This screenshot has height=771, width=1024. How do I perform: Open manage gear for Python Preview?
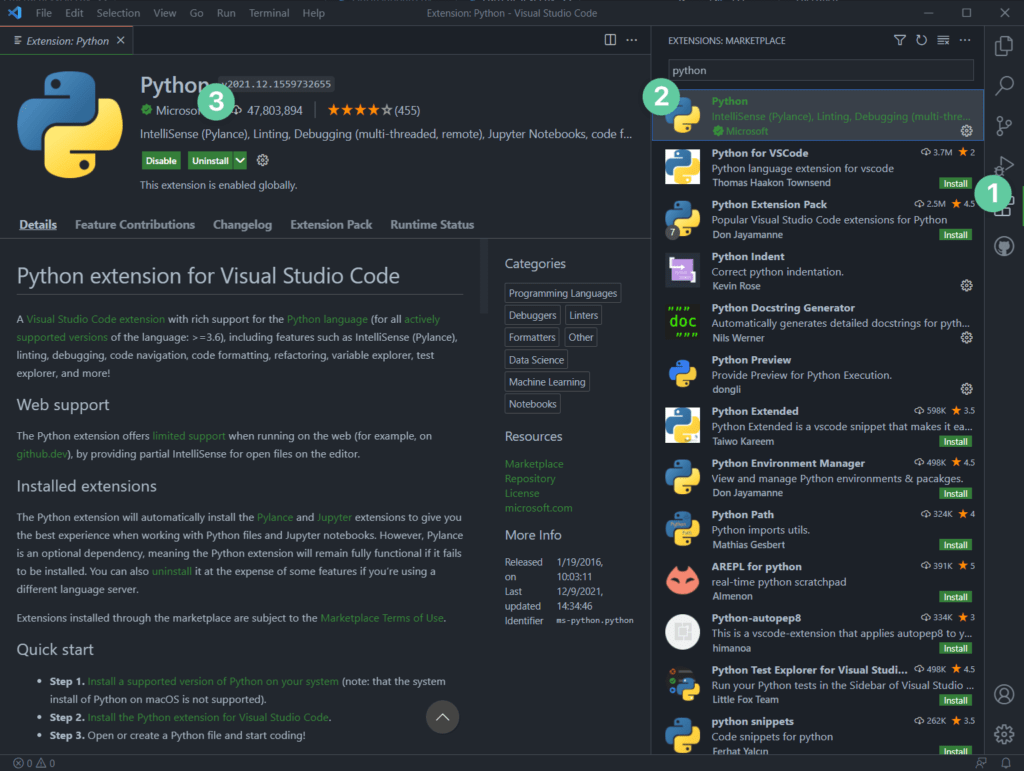pos(967,389)
